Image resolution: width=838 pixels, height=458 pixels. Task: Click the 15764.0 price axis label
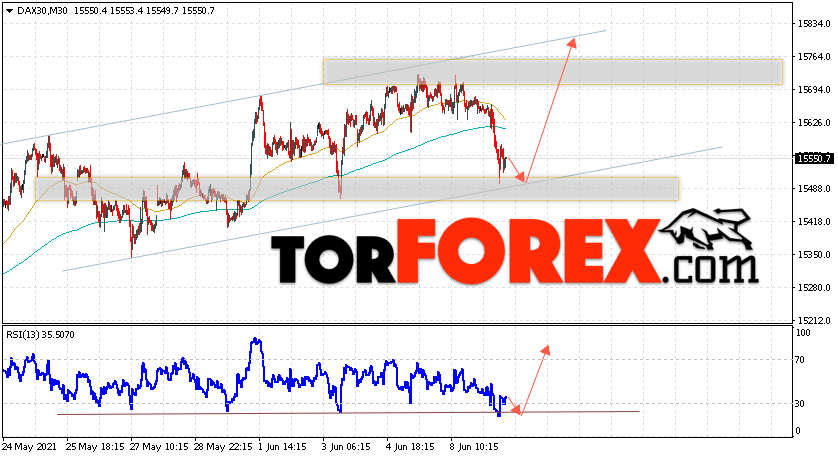813,57
